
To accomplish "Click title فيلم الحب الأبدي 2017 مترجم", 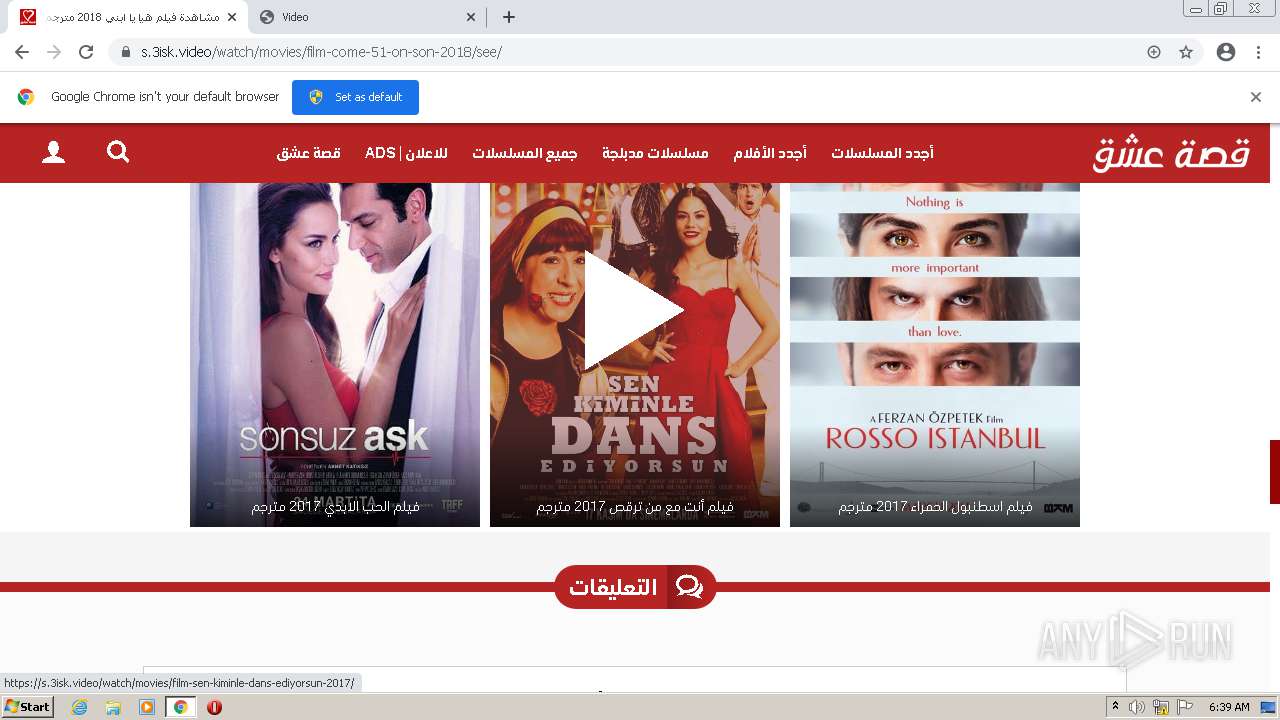I will pyautogui.click(x=335, y=507).
